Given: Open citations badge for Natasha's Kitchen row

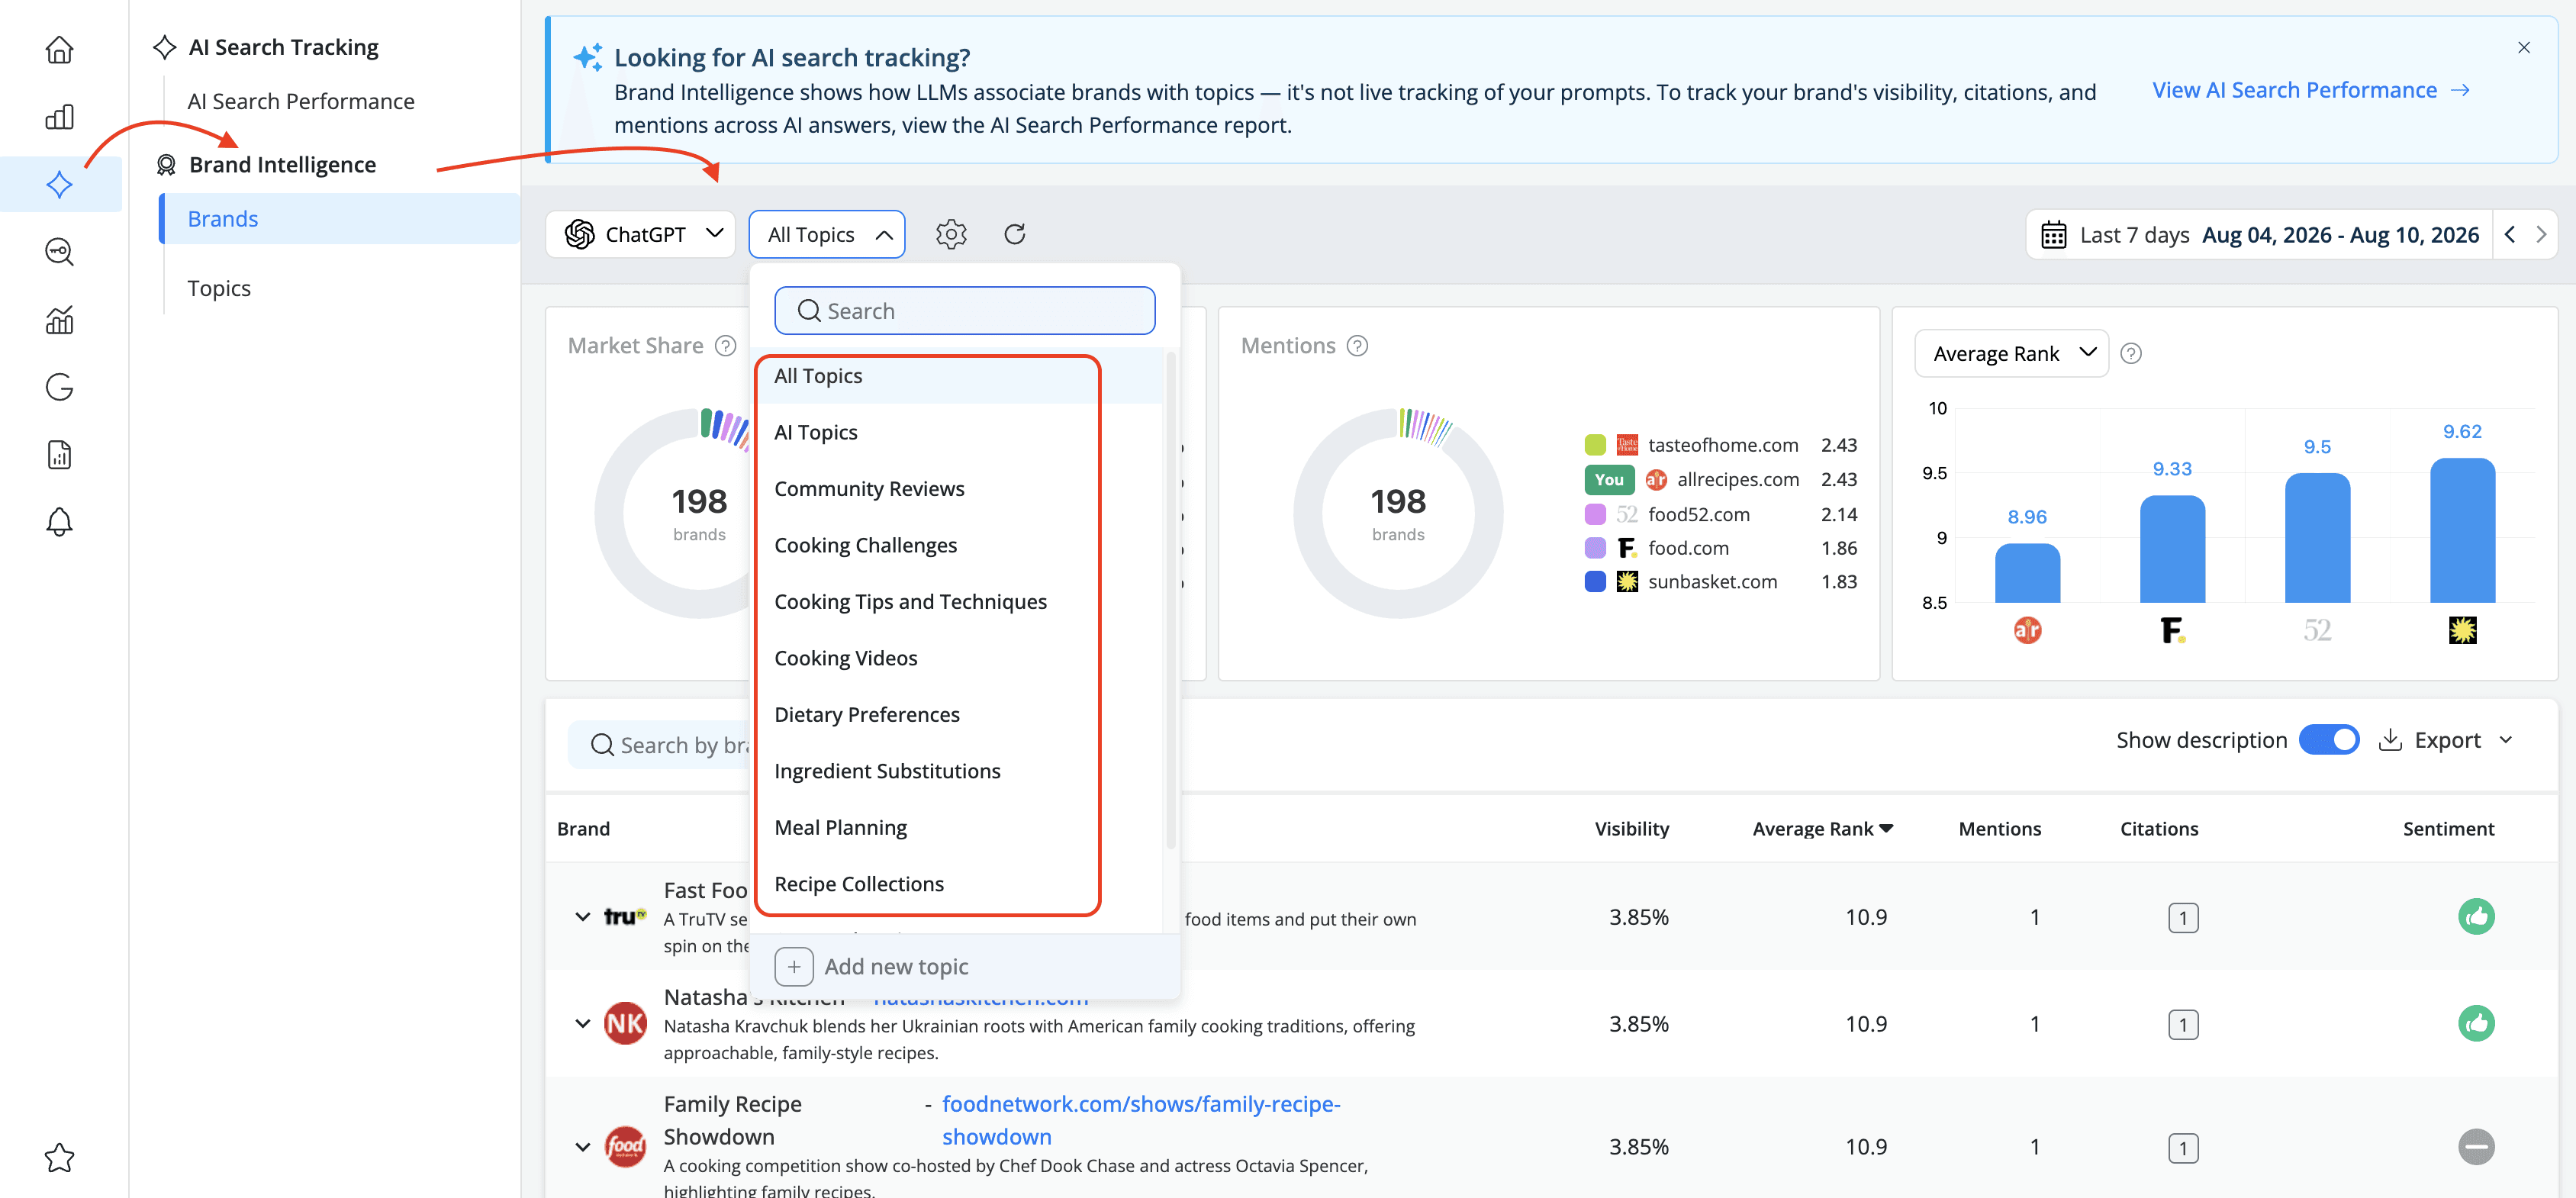Looking at the screenshot, I should pyautogui.click(x=2183, y=1024).
